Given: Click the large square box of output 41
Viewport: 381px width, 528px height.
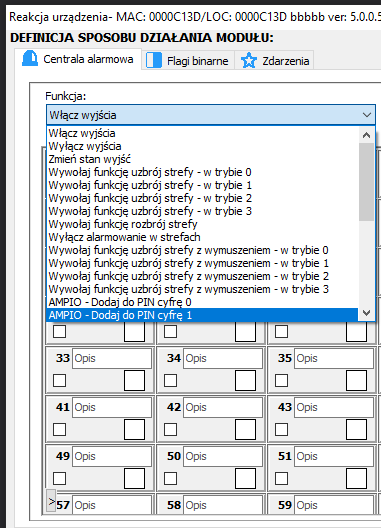Looking at the screenshot, I should coord(134,429).
